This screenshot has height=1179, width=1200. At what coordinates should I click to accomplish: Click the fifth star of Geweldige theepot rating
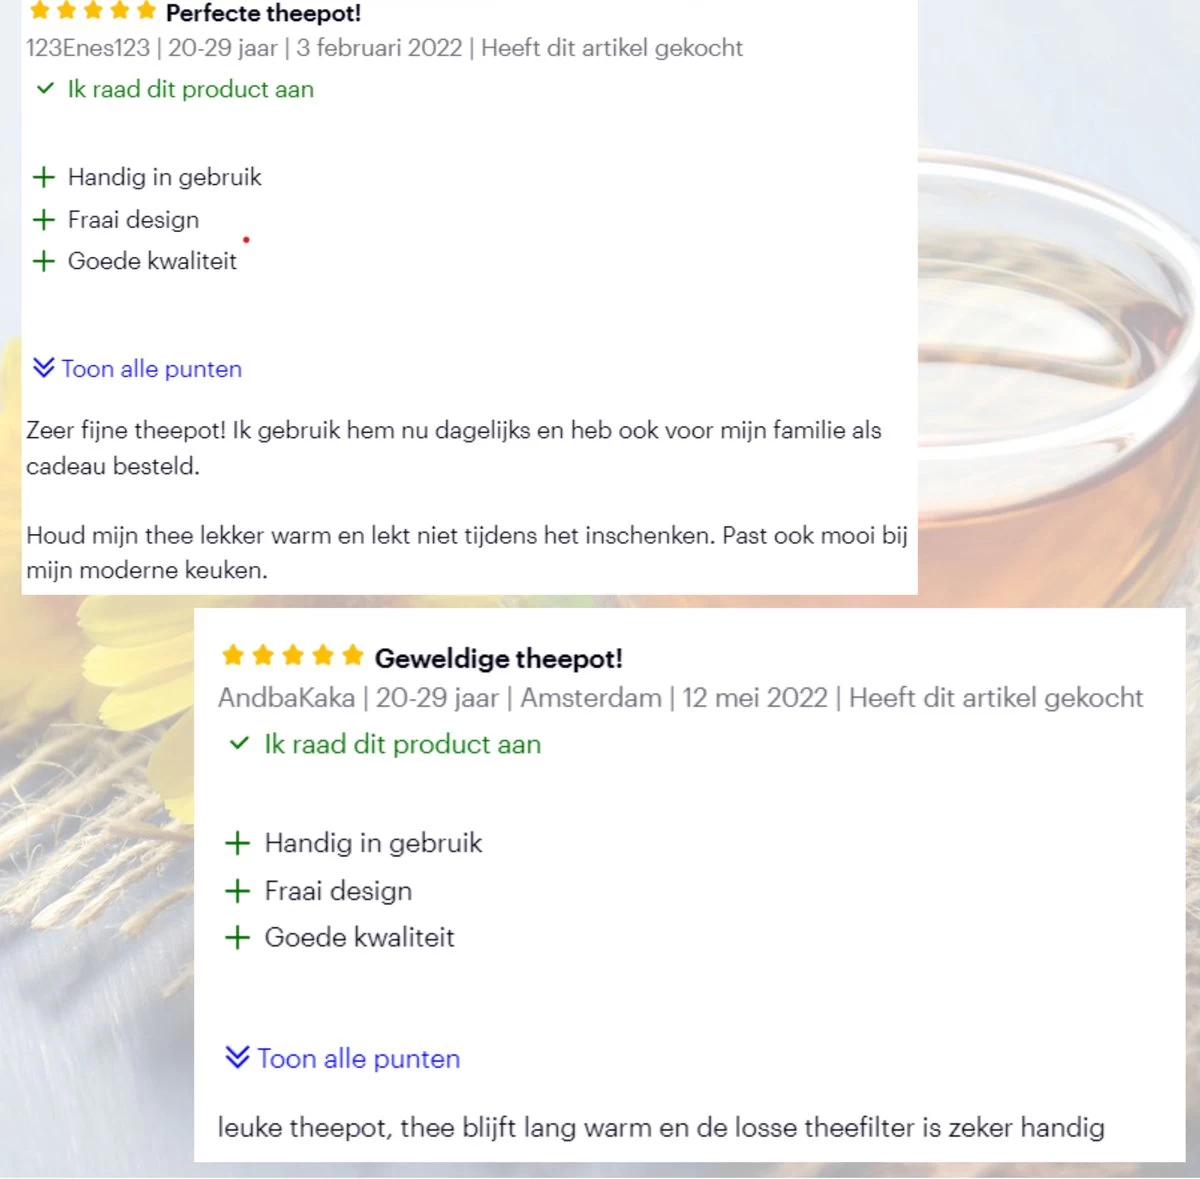click(x=354, y=656)
